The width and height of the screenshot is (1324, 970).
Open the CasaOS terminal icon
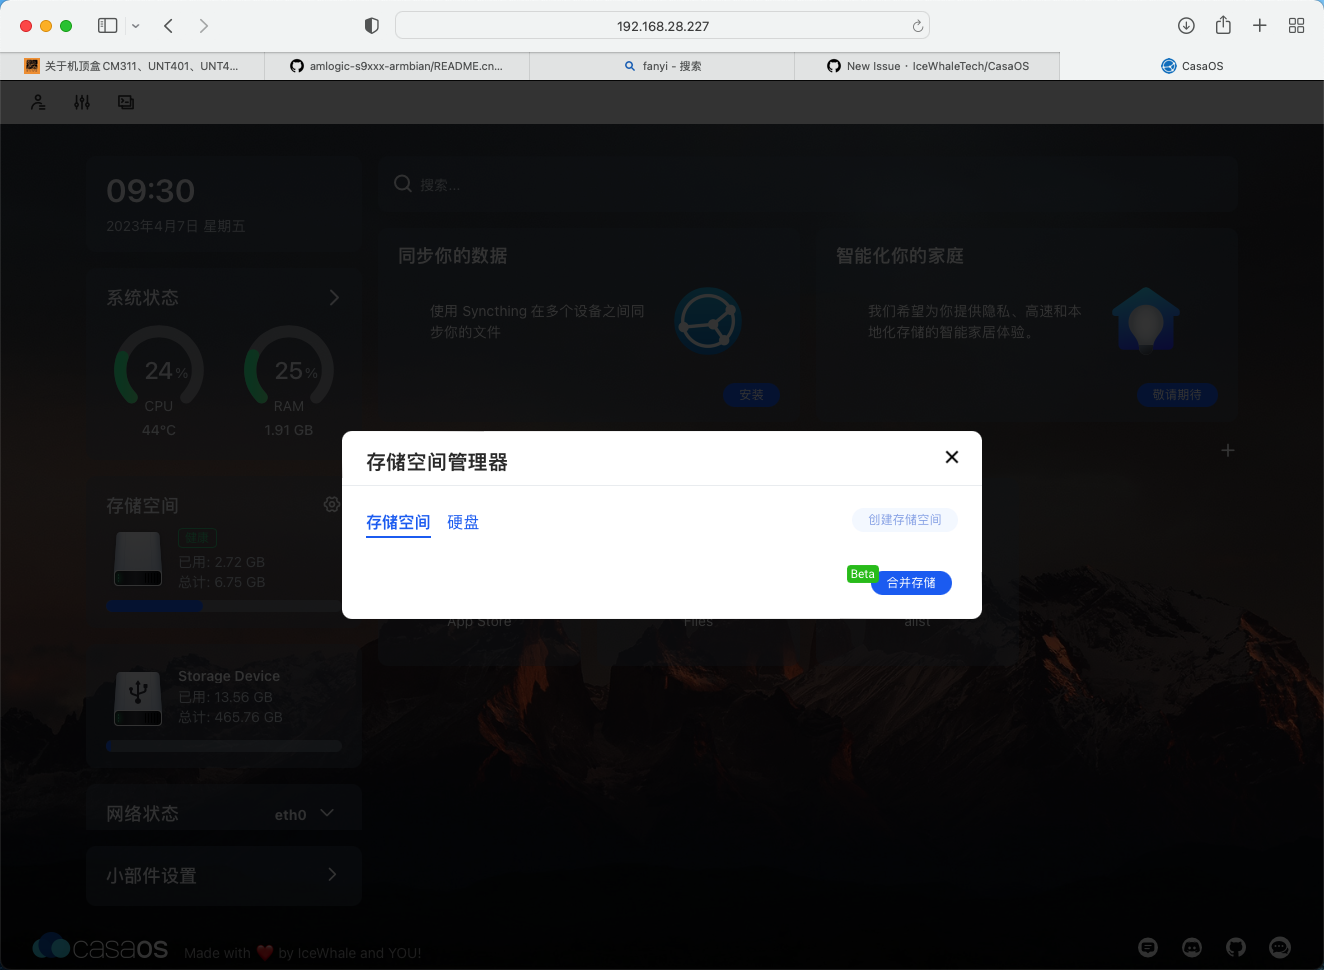tap(126, 102)
